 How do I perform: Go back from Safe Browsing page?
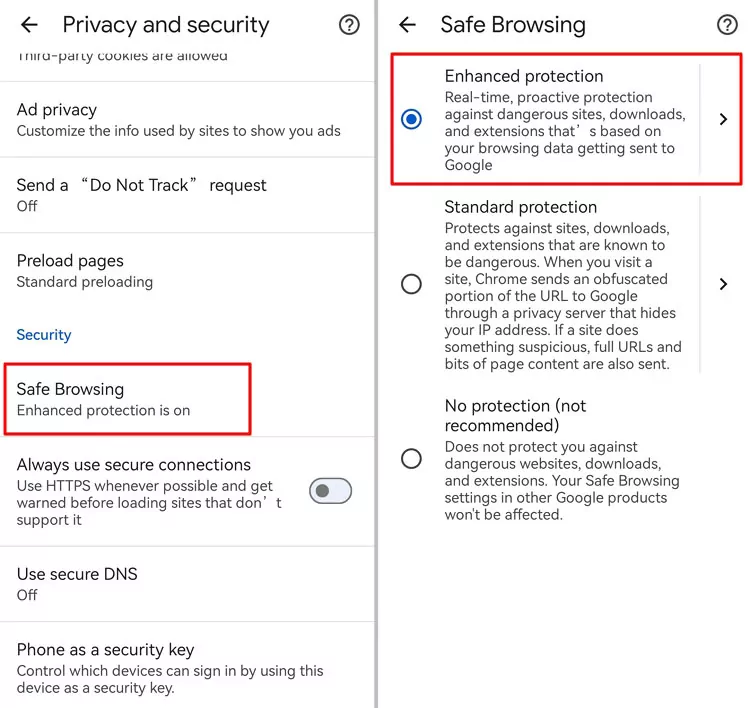pos(407,25)
